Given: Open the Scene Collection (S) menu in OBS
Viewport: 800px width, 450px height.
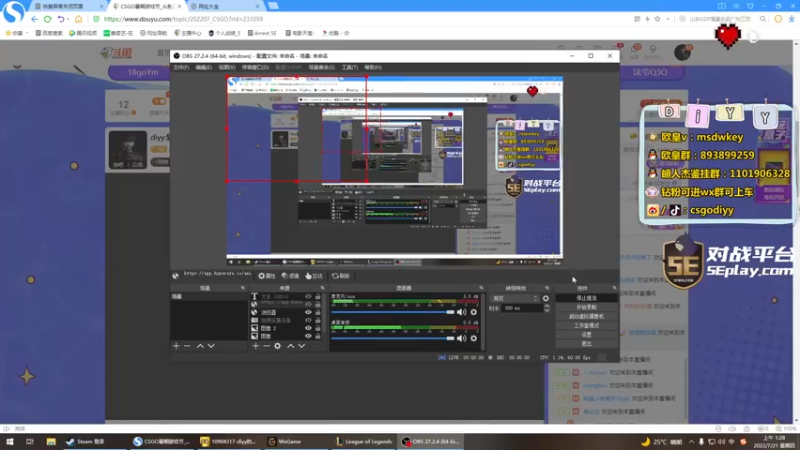Looking at the screenshot, I should pos(321,67).
